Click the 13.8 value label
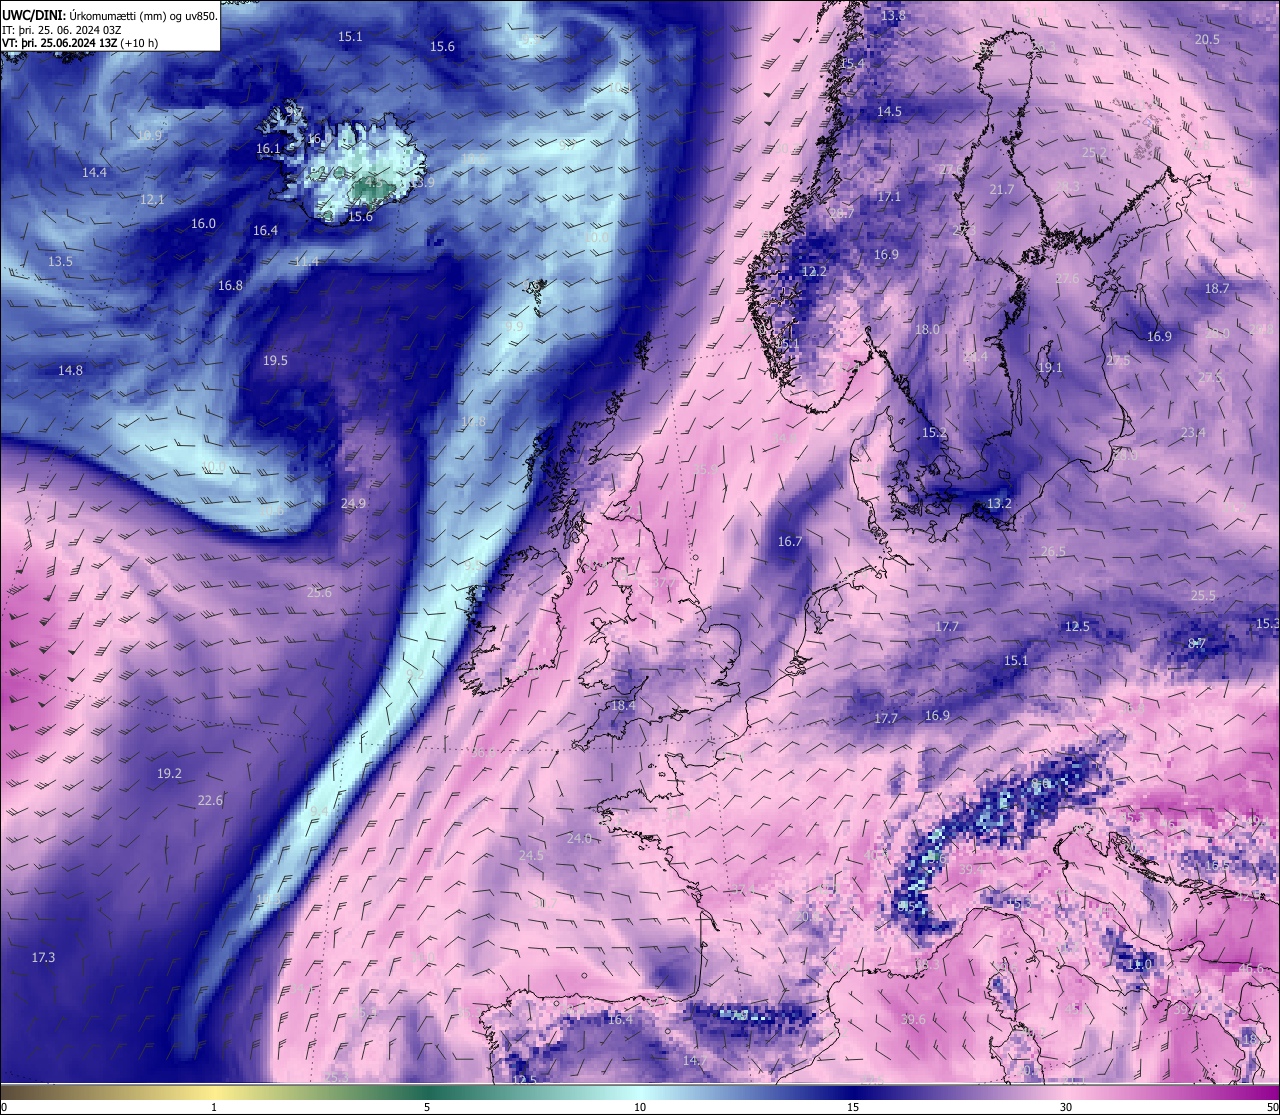1280x1115 pixels. (x=893, y=16)
